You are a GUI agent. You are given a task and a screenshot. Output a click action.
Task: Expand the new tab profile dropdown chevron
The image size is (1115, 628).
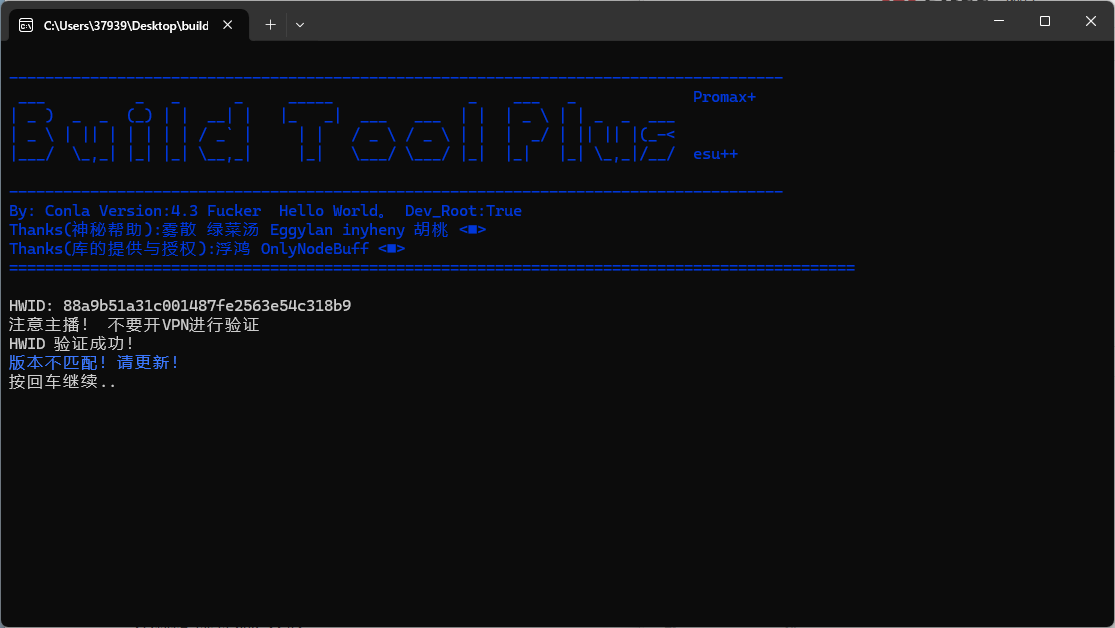pos(300,25)
